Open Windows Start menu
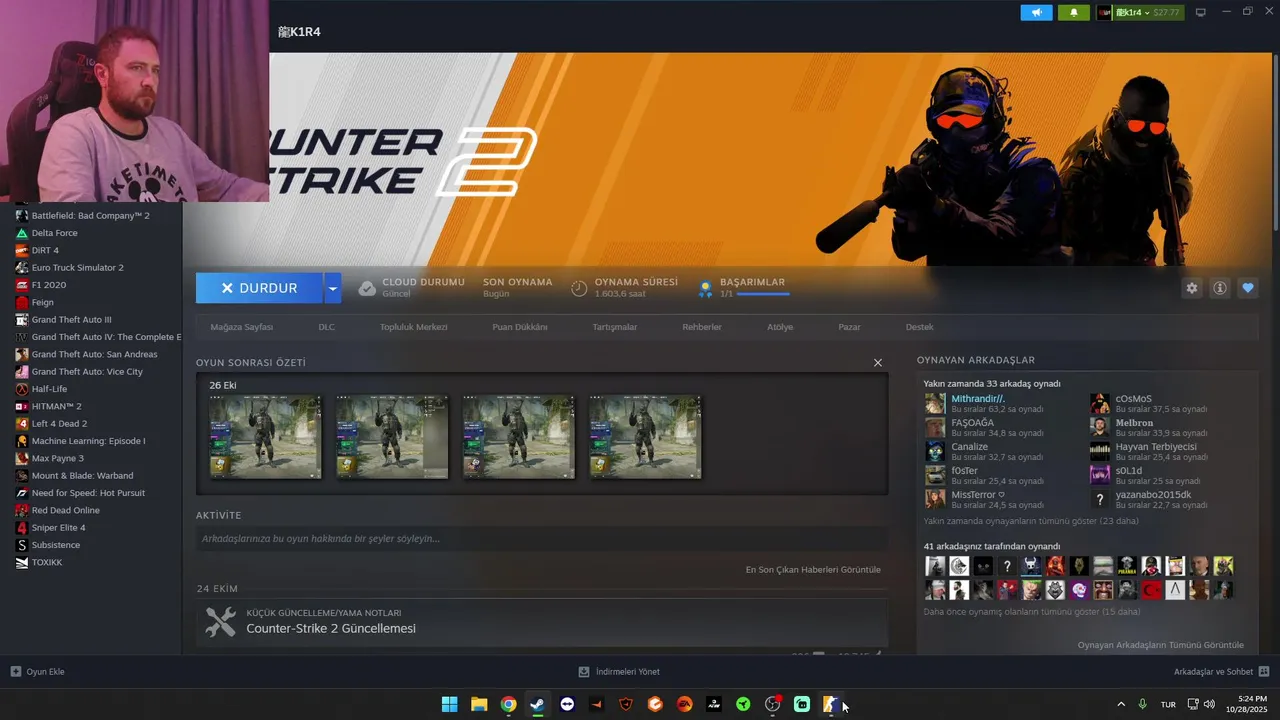 pos(450,704)
